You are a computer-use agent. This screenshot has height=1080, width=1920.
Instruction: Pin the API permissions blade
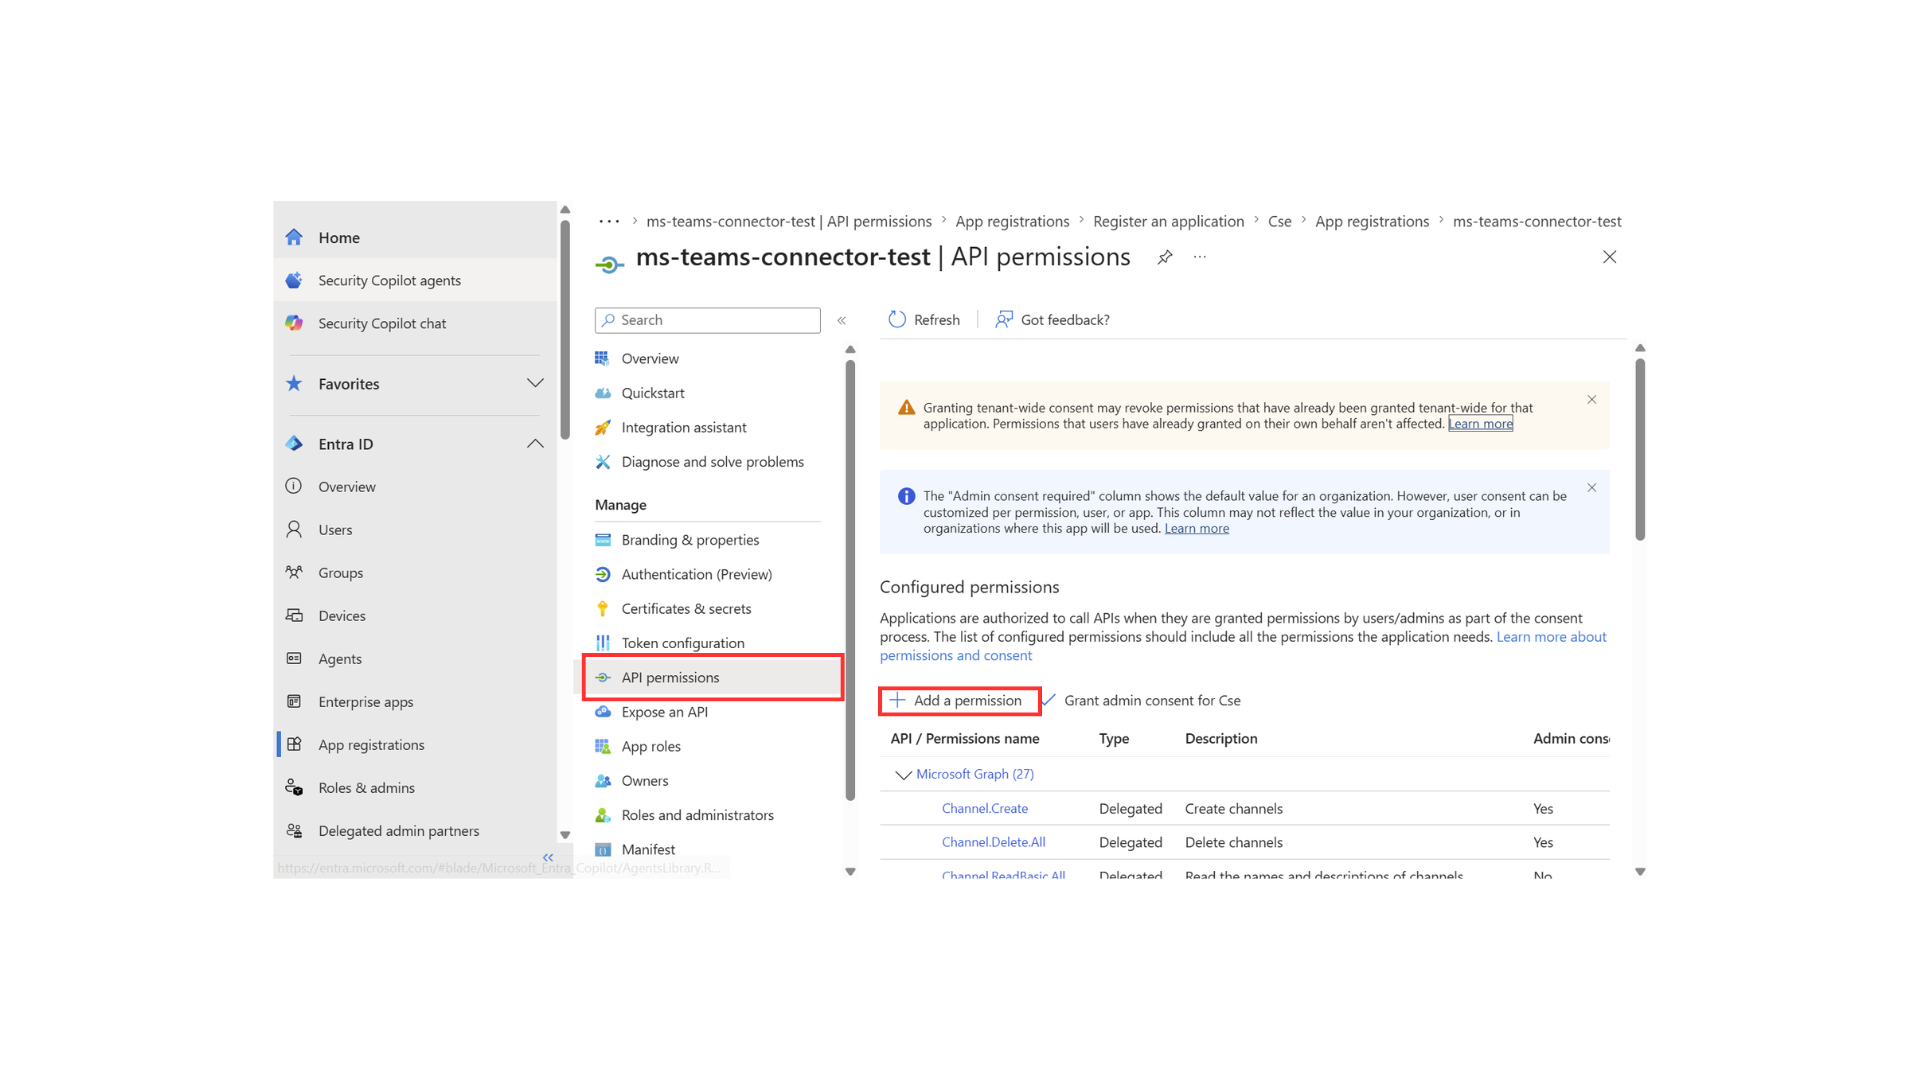coord(1165,257)
